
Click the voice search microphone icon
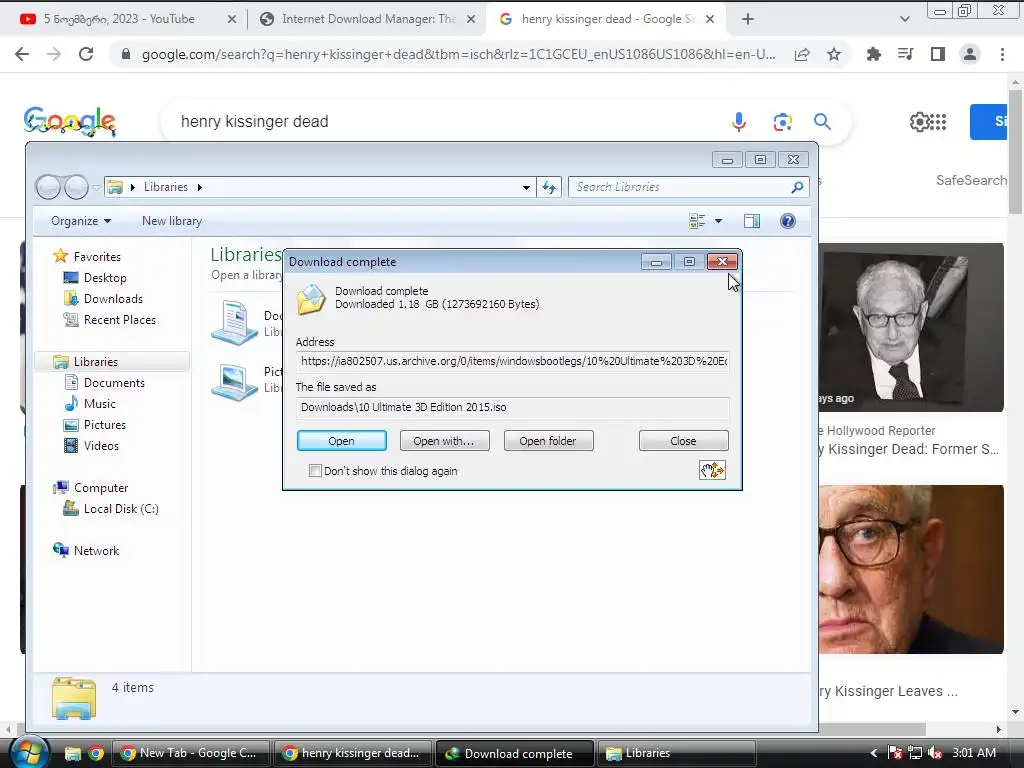tap(739, 121)
